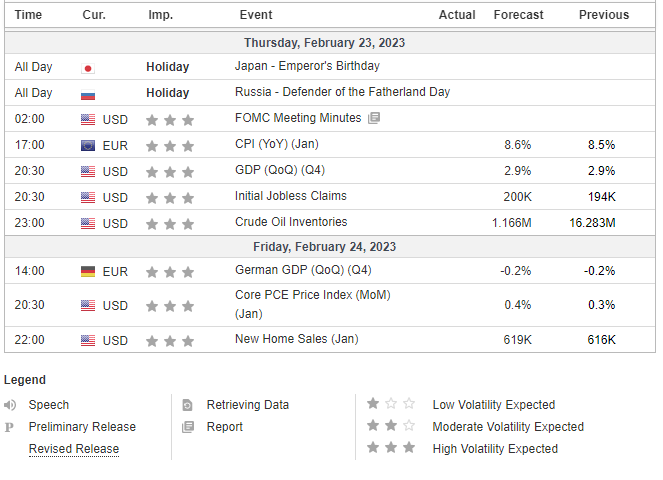The image size is (663, 480).
Task: Click the Speech megaphone icon in legend
Action: pyautogui.click(x=10, y=405)
